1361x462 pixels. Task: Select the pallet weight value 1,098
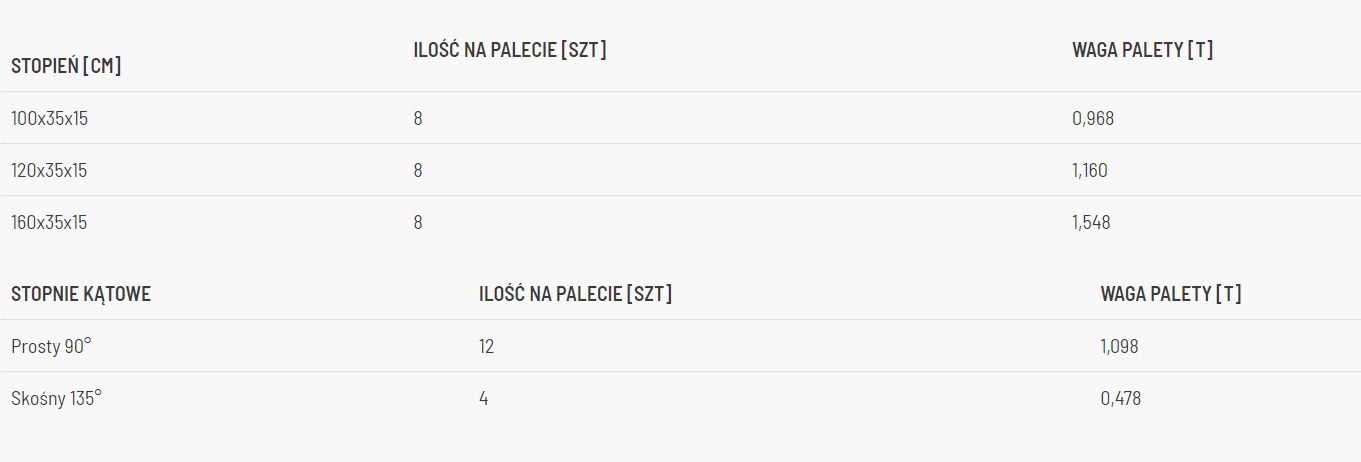[x=1119, y=346]
